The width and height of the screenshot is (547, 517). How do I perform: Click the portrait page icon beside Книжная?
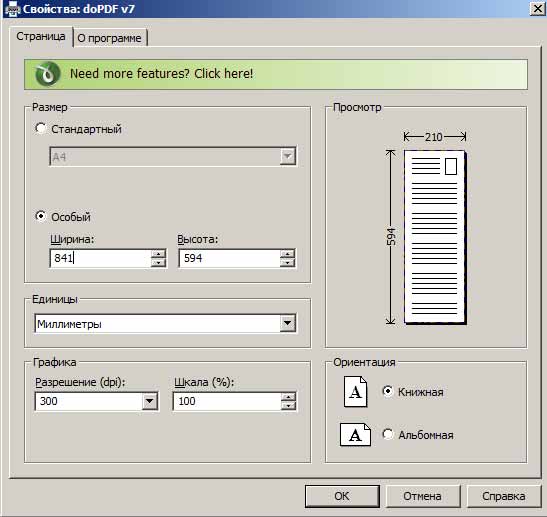355,391
